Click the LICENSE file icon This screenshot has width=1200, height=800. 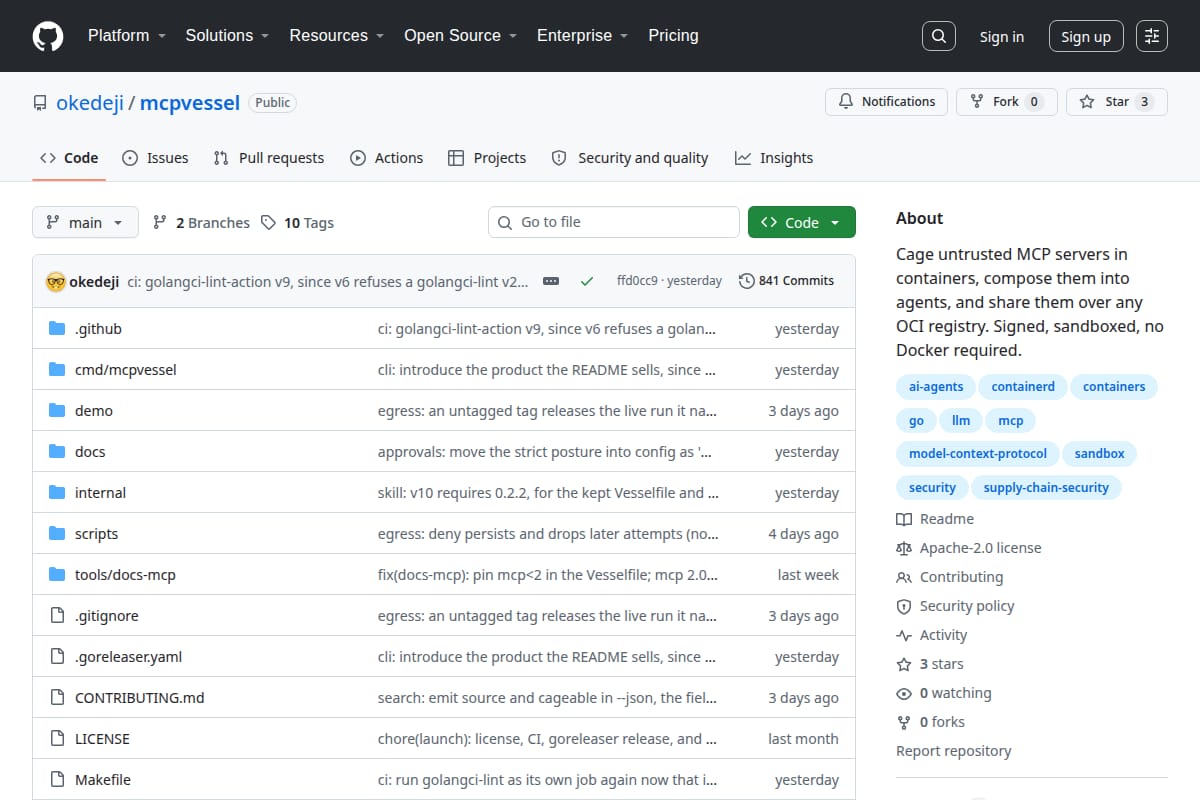(x=57, y=739)
